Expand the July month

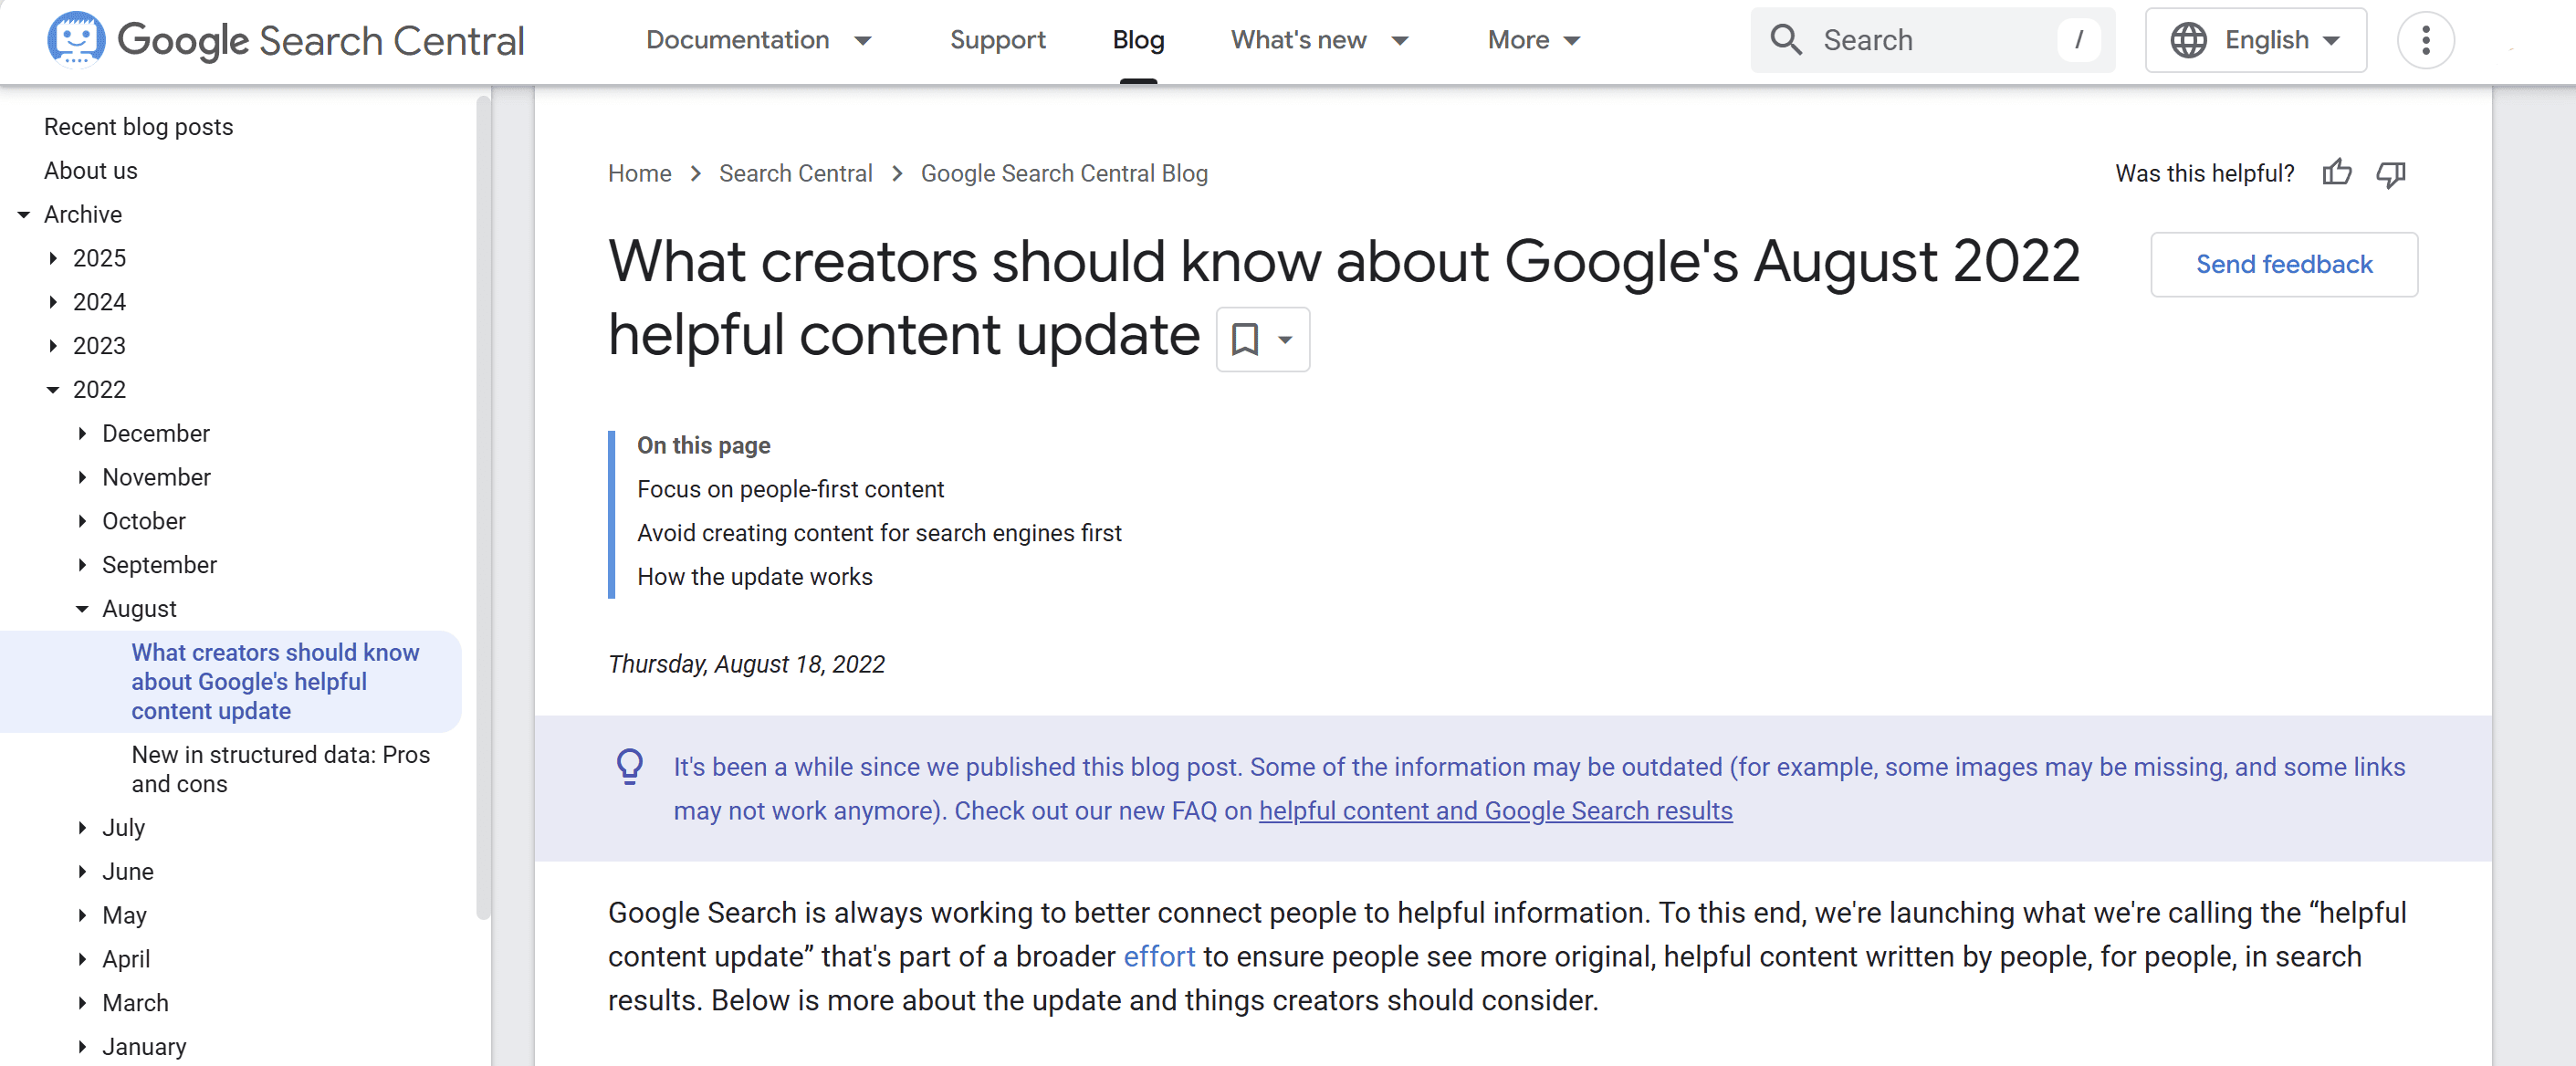point(82,828)
